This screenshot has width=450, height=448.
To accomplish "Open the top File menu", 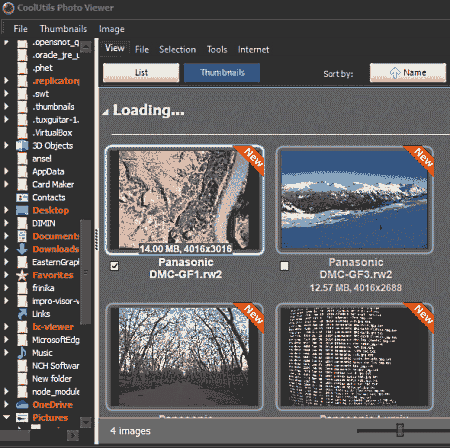I will [20, 29].
